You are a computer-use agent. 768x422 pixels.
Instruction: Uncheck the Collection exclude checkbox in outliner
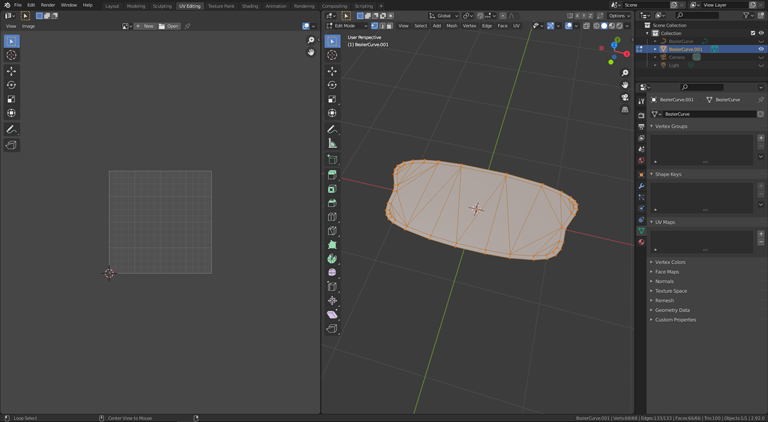pyautogui.click(x=753, y=33)
